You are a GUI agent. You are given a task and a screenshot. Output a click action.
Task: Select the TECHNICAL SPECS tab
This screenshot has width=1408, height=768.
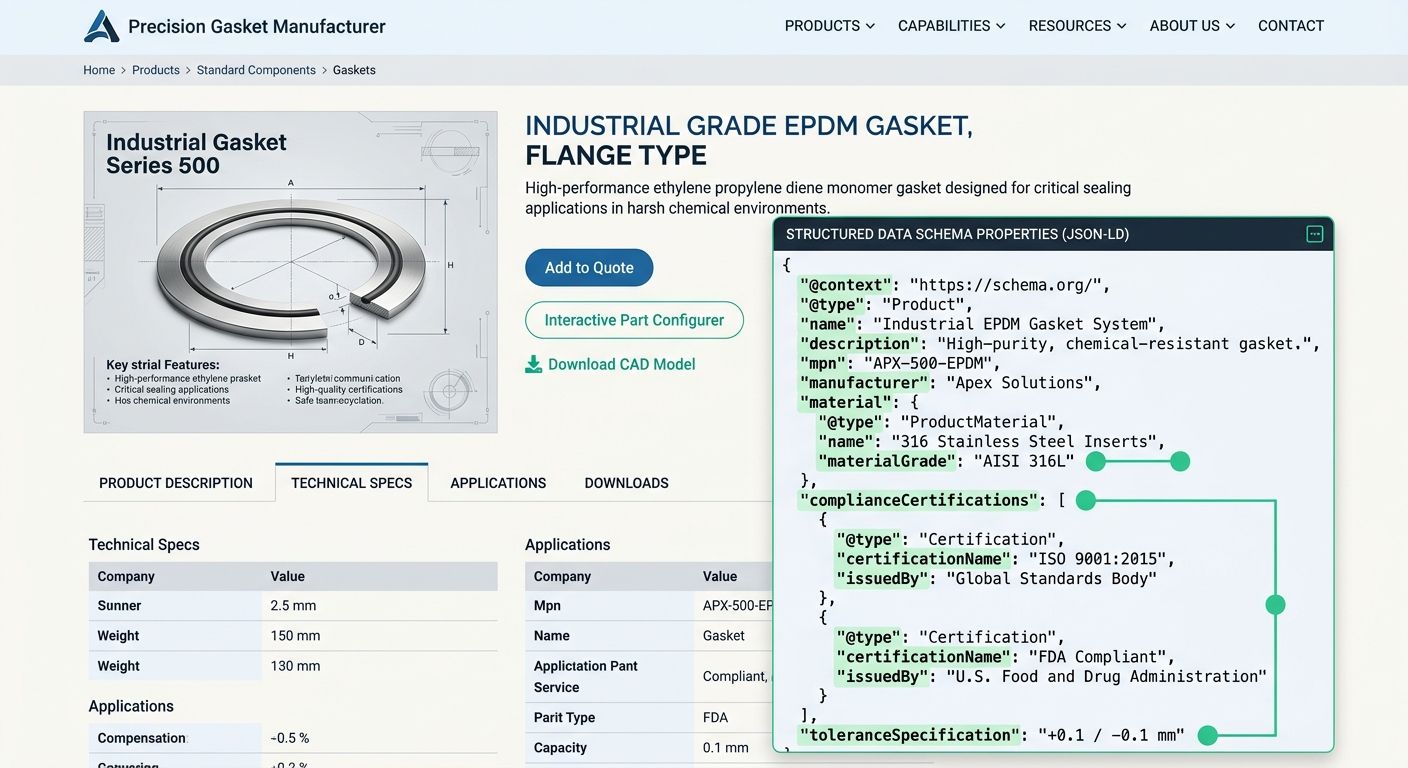[352, 483]
